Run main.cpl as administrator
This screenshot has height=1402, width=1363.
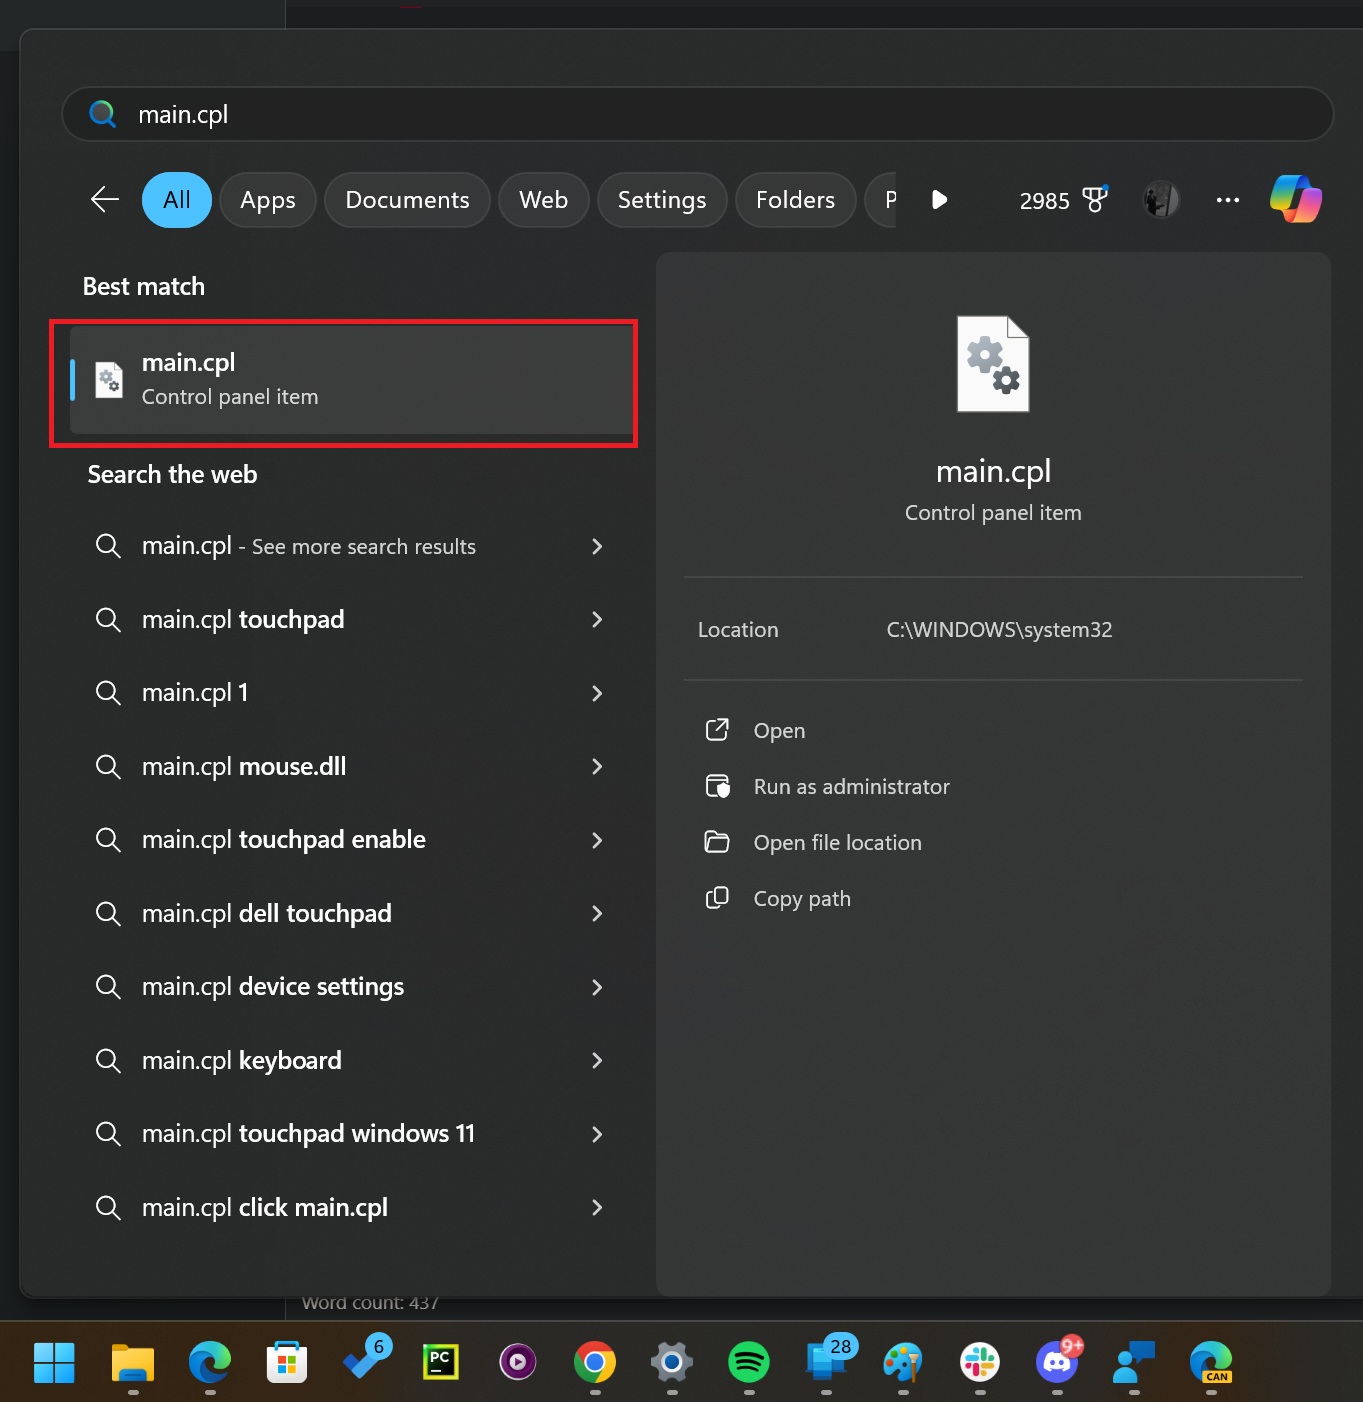tap(851, 786)
